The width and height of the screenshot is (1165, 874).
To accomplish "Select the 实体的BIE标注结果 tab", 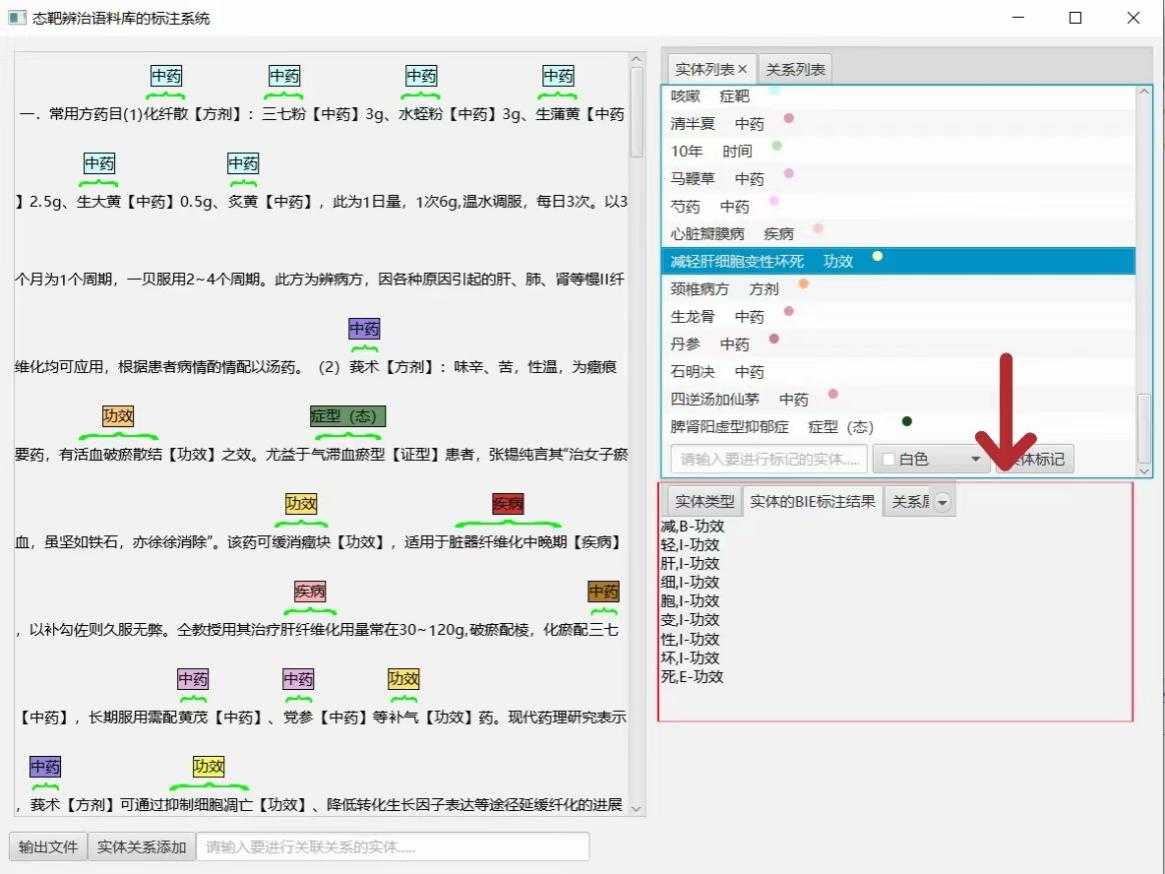I will (812, 501).
